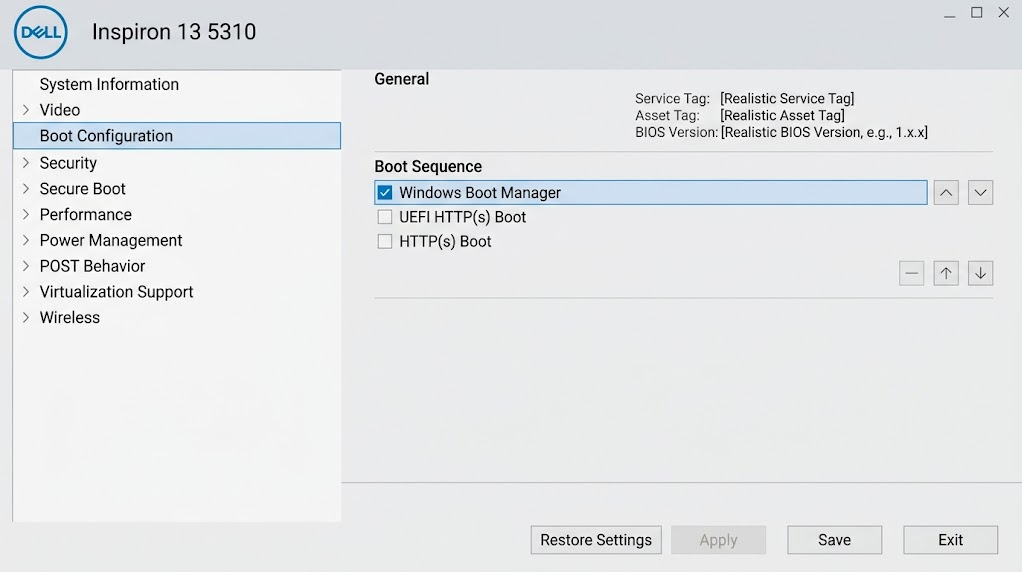
Task: Expand the Virtualization Support chevron
Action: click(26, 292)
